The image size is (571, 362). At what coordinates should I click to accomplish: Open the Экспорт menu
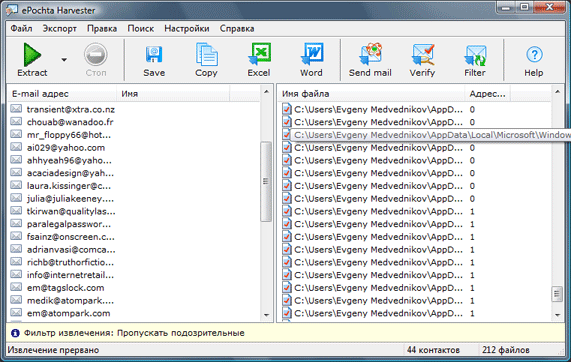[59, 28]
